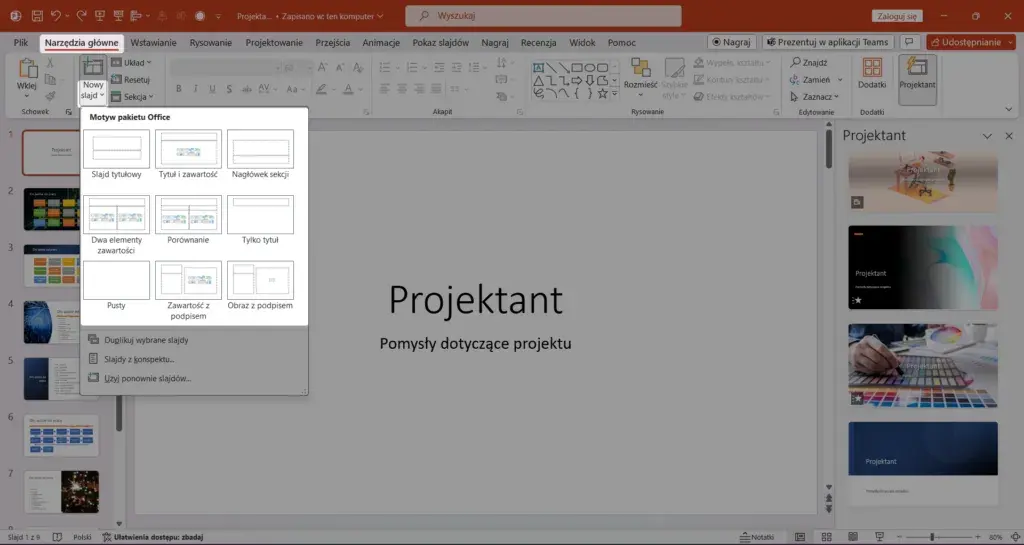This screenshot has height=545, width=1024.
Task: Click the Wyszukaj search field
Action: (x=543, y=16)
